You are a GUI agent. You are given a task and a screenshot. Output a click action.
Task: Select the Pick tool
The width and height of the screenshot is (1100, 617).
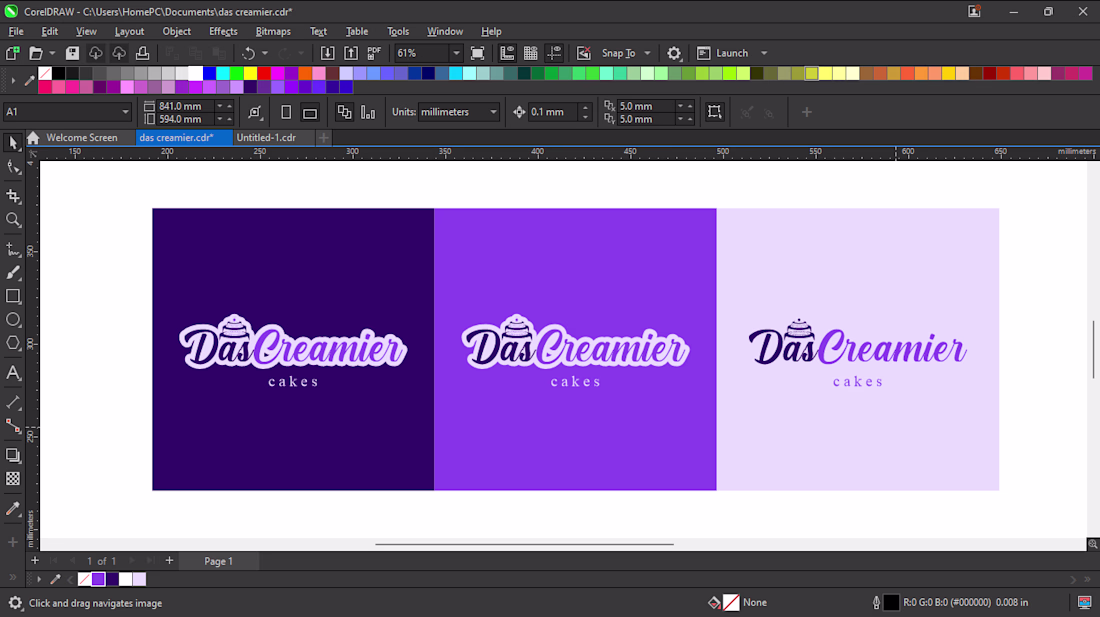click(13, 142)
